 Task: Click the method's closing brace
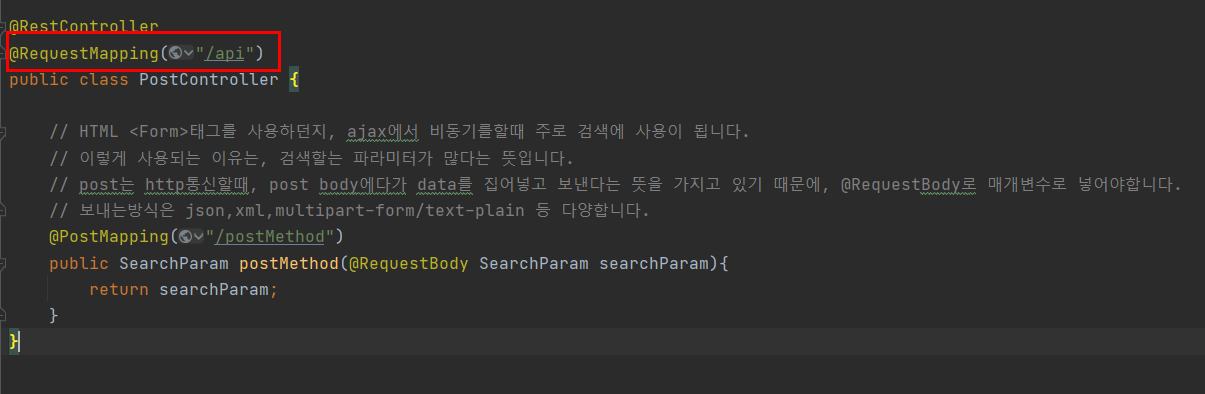[x=54, y=316]
